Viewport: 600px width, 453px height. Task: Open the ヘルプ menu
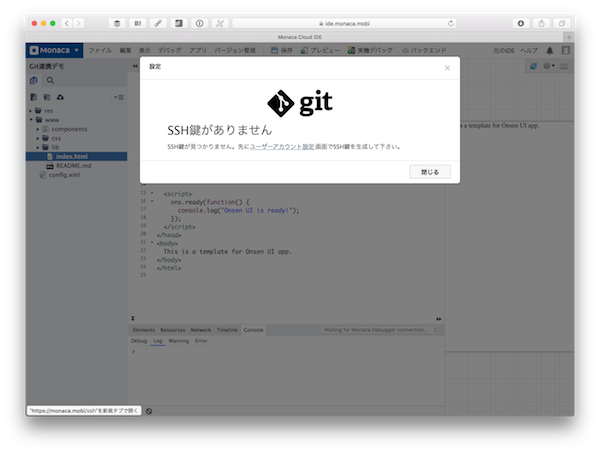(529, 50)
